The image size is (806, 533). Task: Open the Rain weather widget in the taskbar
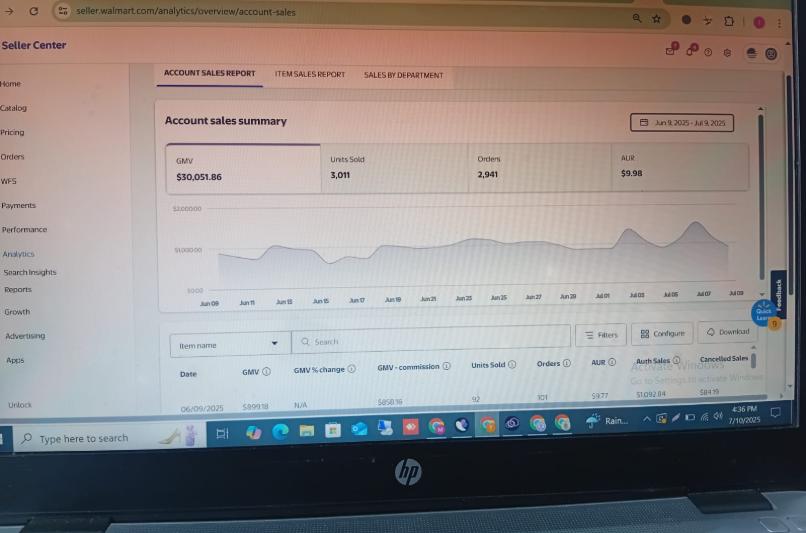click(607, 421)
